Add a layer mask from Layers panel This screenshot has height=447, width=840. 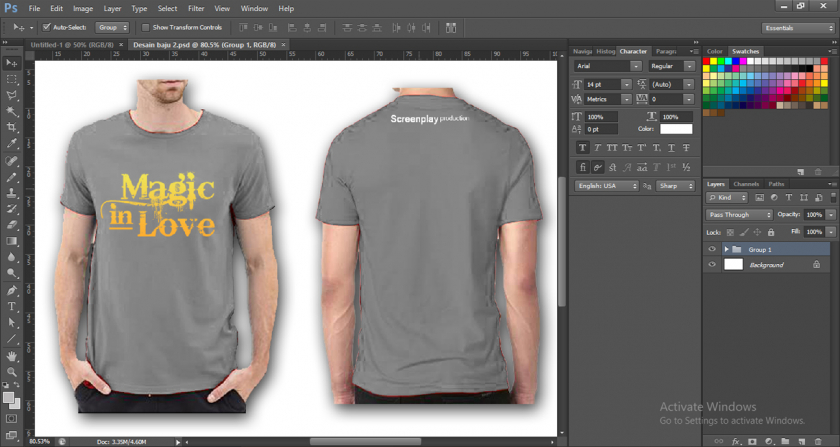[x=752, y=441]
